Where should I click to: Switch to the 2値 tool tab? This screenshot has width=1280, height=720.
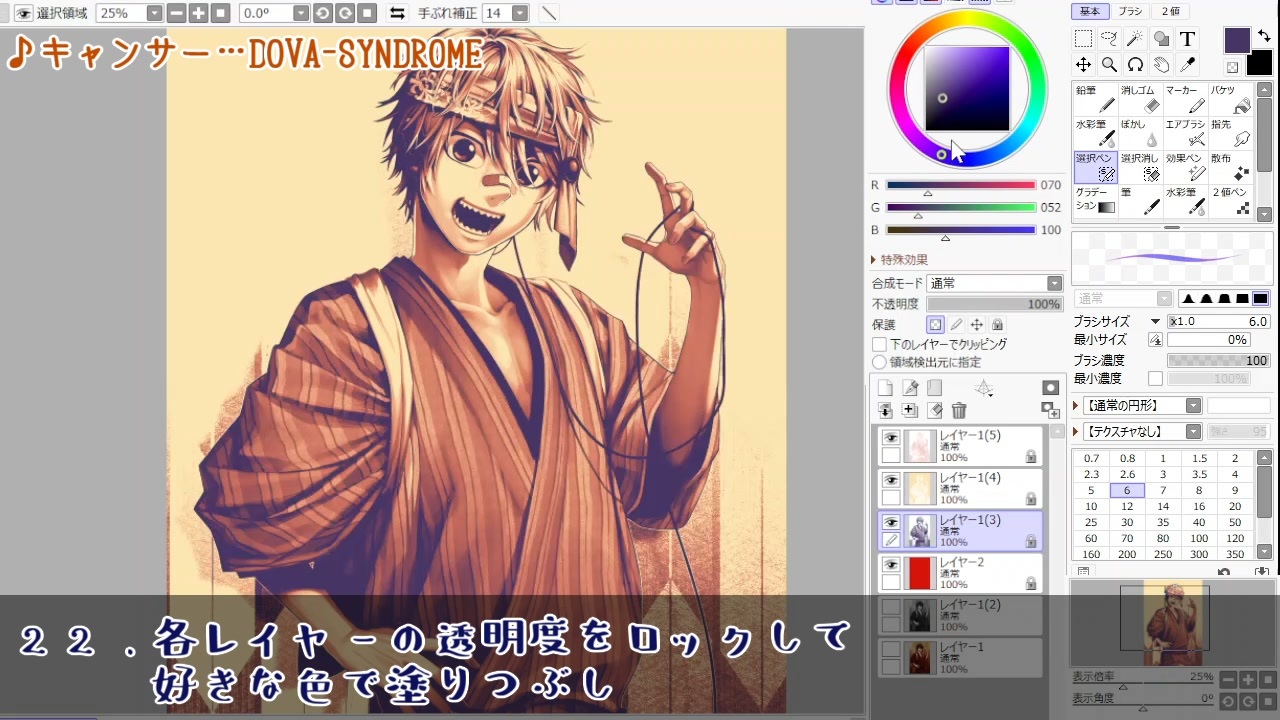pyautogui.click(x=1170, y=11)
